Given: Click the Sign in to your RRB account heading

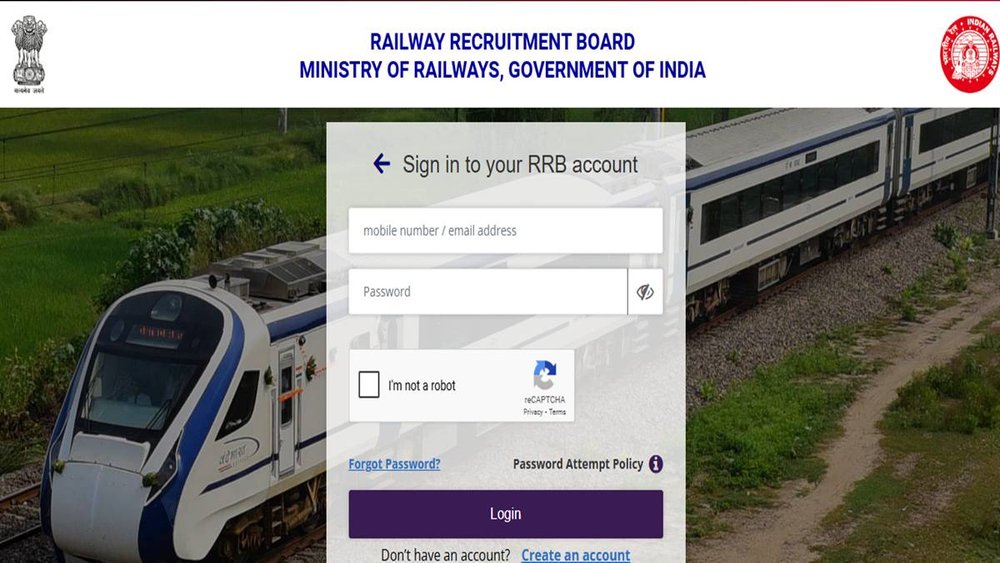Looking at the screenshot, I should [x=520, y=165].
